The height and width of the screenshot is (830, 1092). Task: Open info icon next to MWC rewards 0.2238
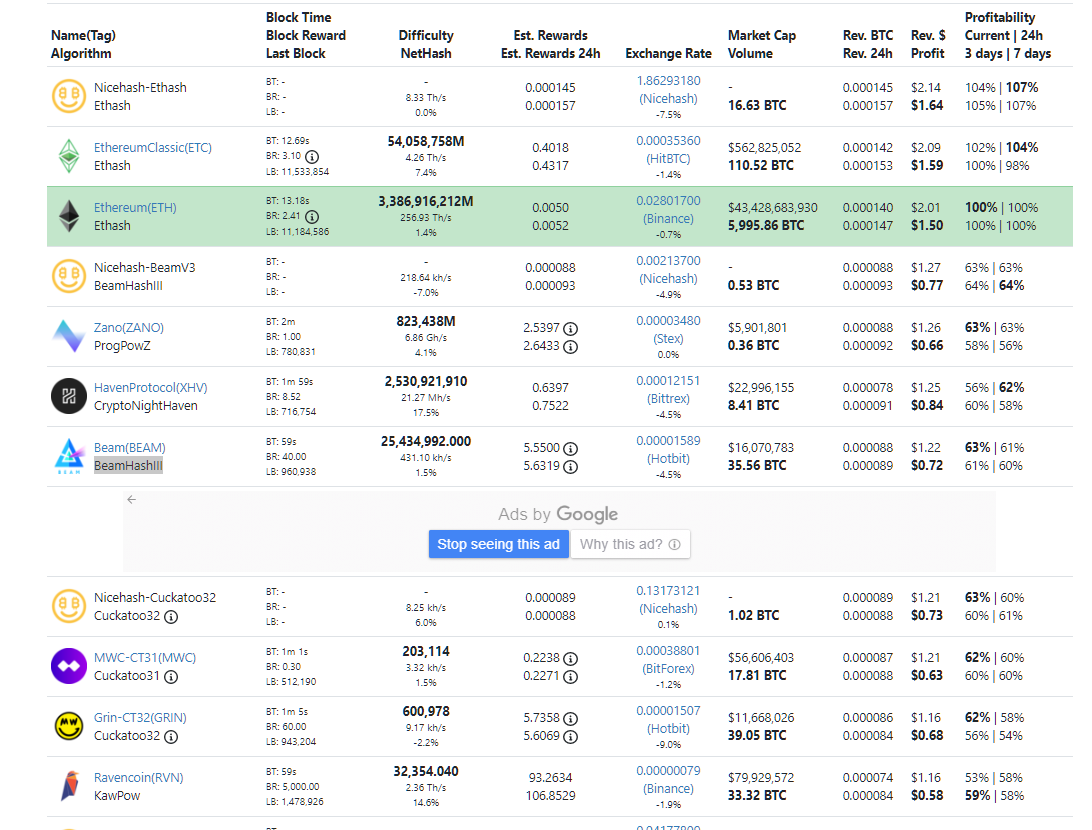point(570,659)
